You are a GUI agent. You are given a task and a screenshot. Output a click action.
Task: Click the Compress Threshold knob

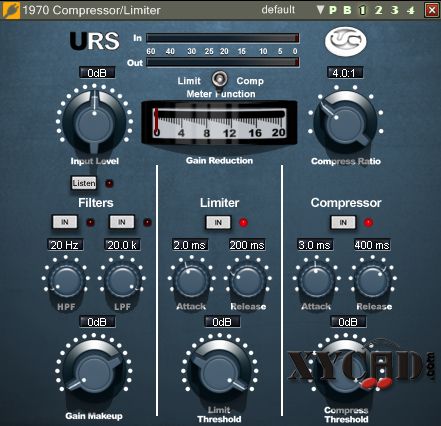[345, 371]
